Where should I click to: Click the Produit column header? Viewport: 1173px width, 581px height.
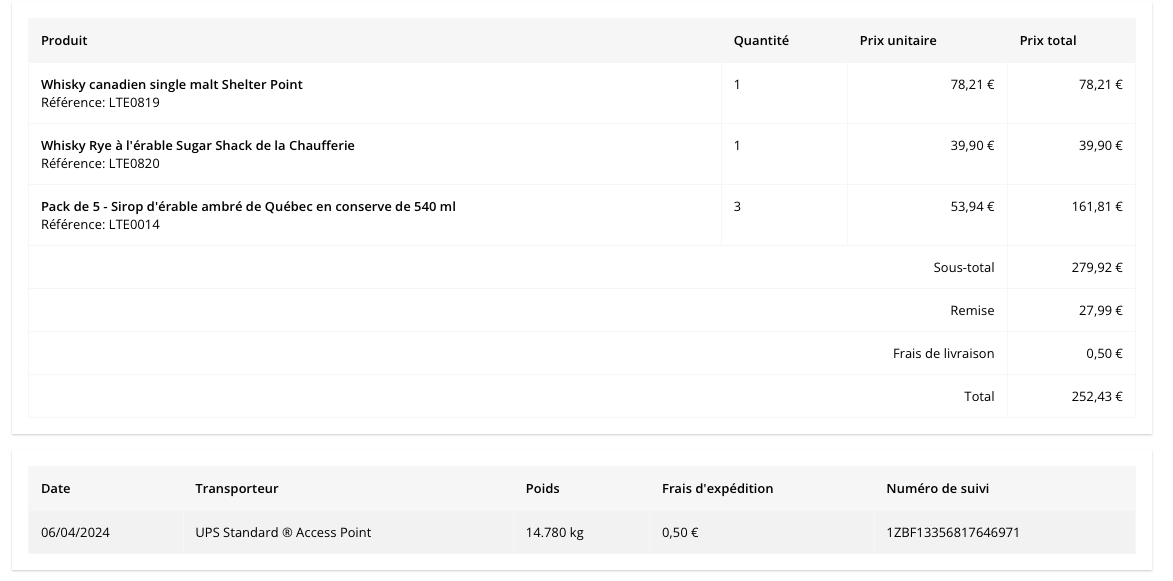tap(64, 40)
